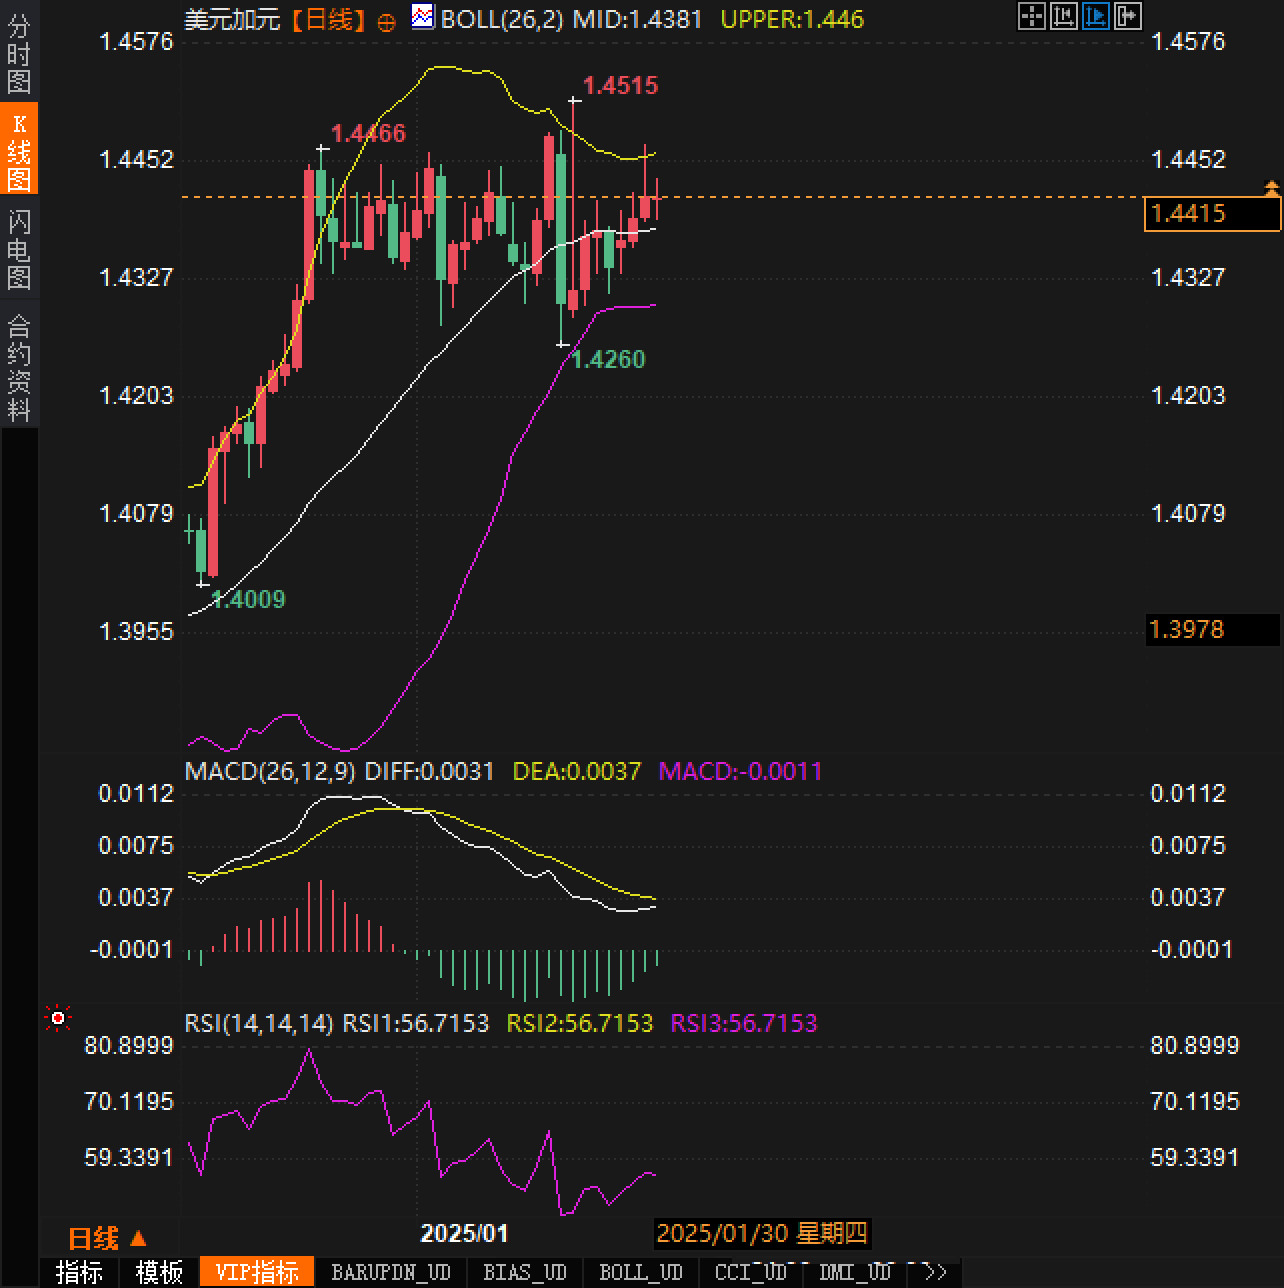Click the right-arrow panel icon at top
Viewport: 1284px width, 1288px height.
tap(1127, 16)
